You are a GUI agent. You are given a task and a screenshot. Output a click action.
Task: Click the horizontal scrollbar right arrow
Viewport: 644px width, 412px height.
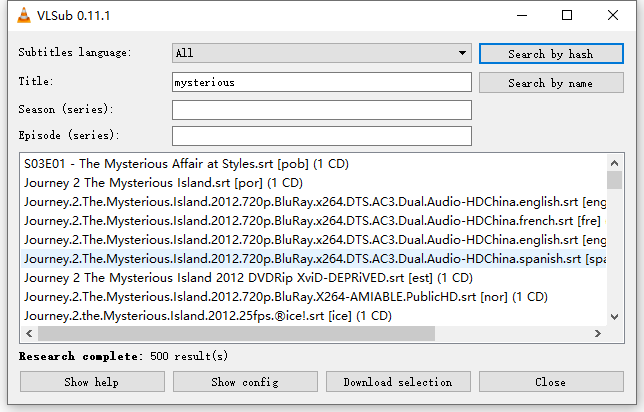point(598,334)
